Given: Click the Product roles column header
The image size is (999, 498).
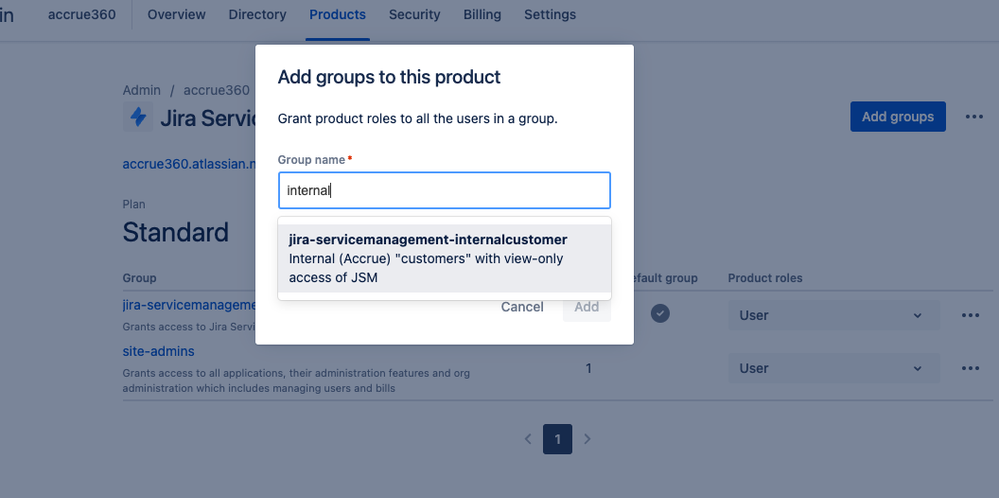Looking at the screenshot, I should 765,278.
